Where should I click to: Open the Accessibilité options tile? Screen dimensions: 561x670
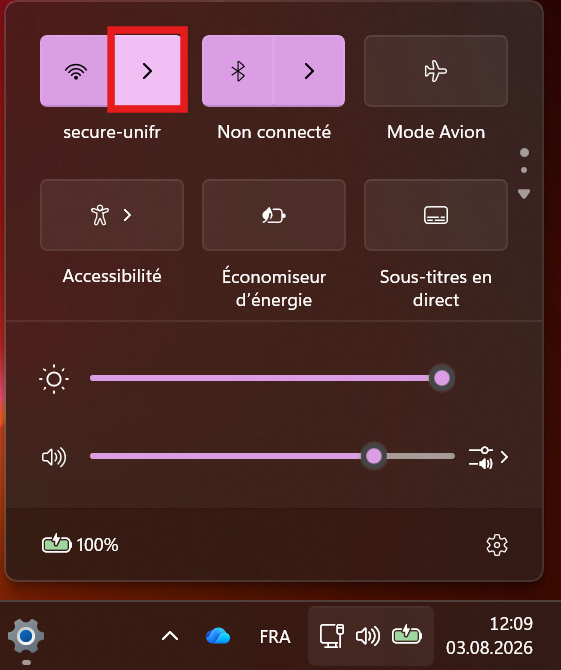(x=112, y=215)
